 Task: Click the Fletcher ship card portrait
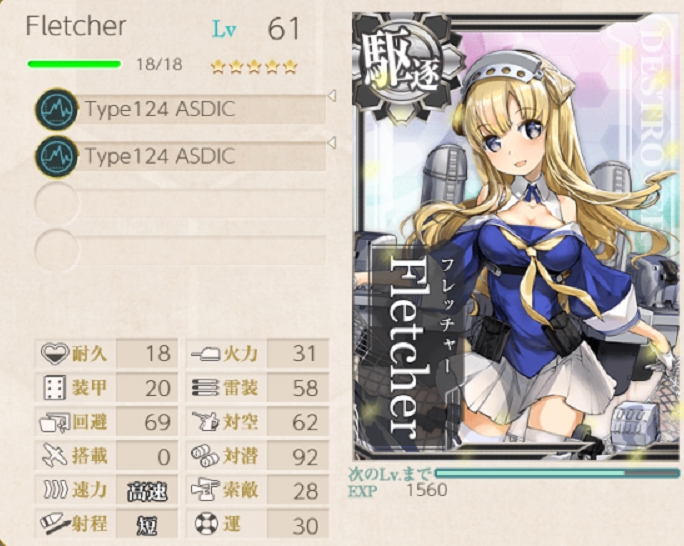click(517, 236)
